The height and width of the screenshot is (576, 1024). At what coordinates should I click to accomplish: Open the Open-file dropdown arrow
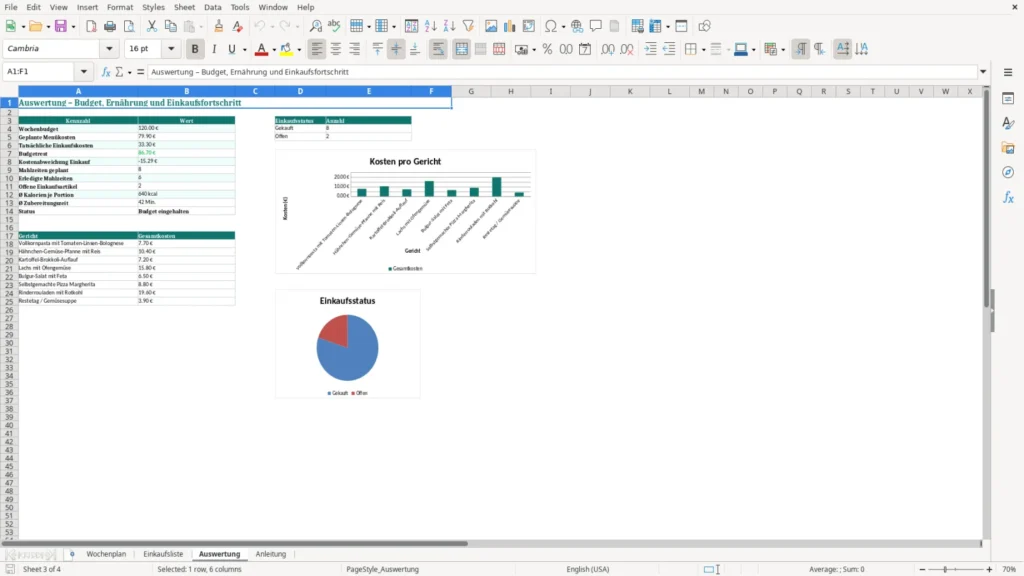(49, 27)
